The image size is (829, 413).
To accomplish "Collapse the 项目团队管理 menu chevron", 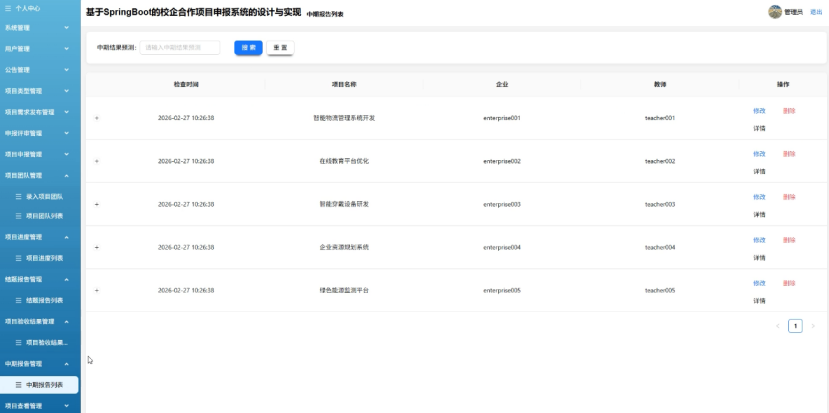I will click(67, 176).
